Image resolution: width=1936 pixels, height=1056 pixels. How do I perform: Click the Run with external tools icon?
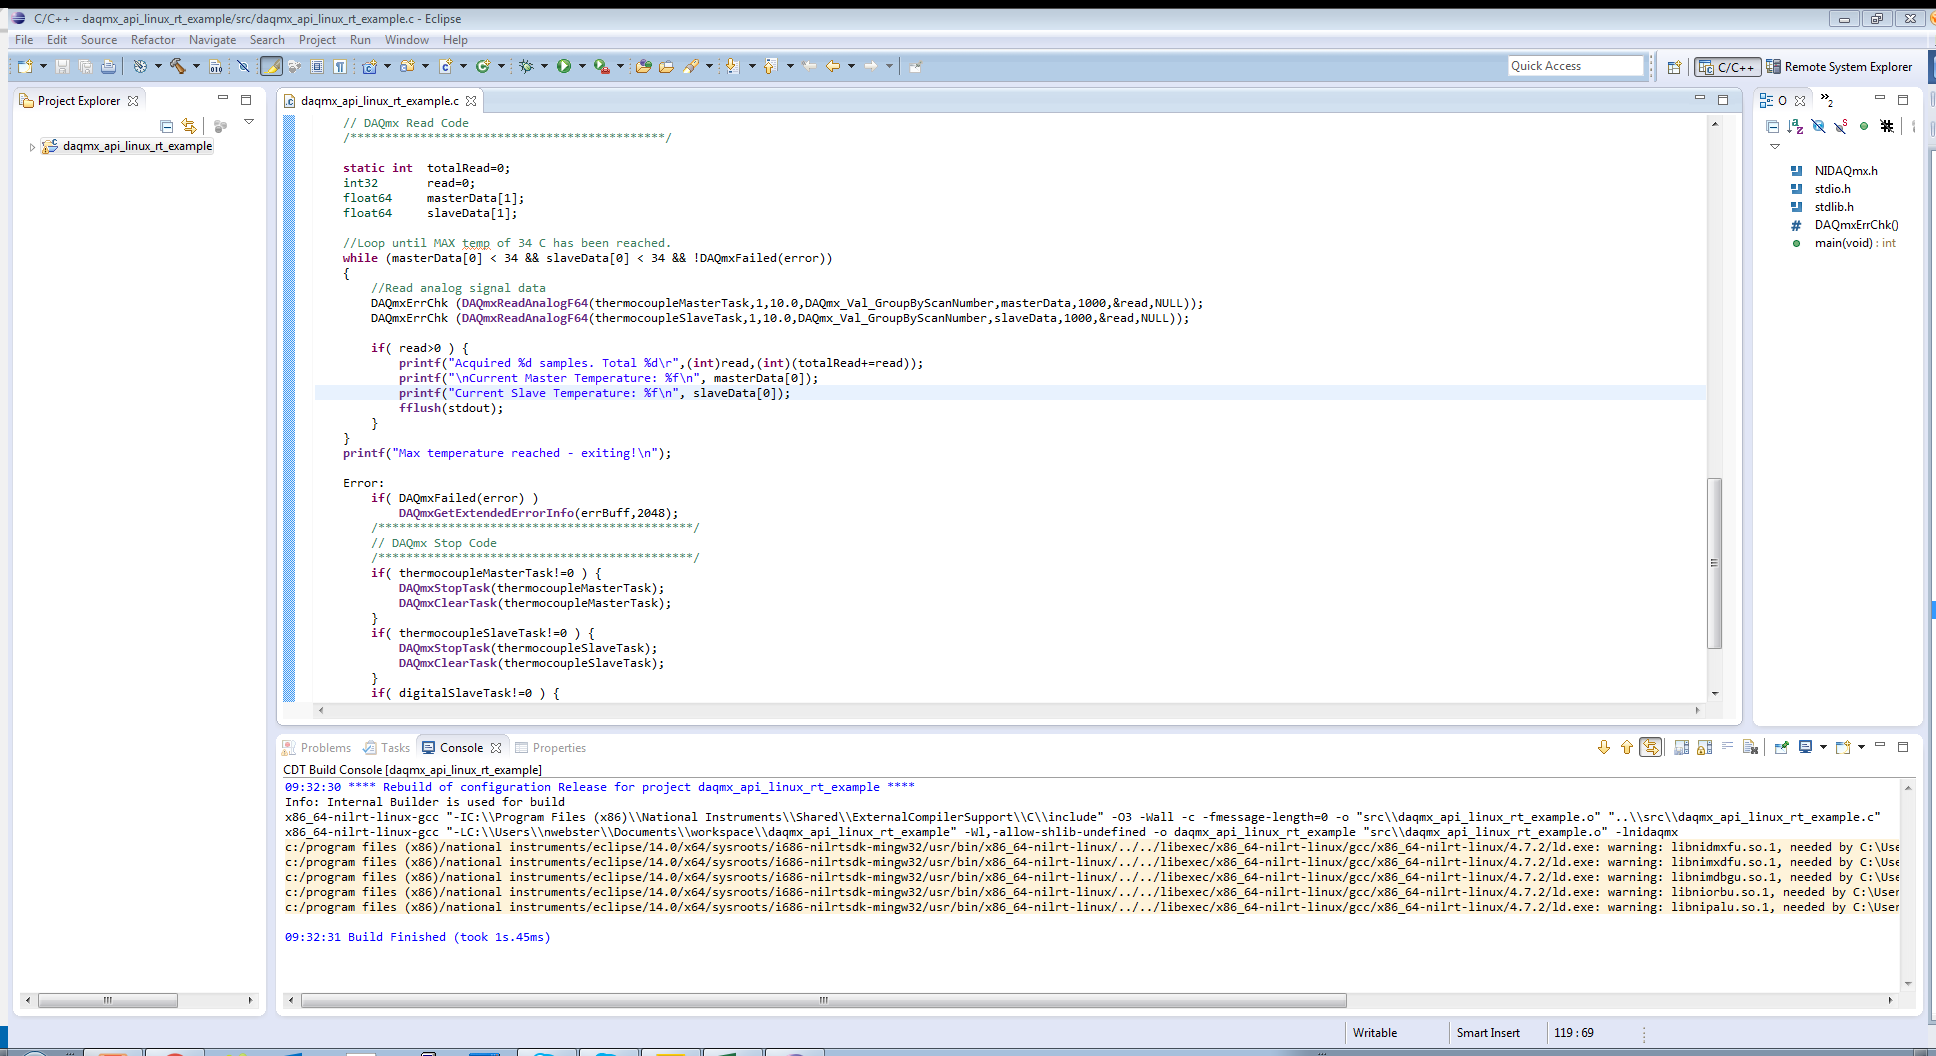tap(601, 66)
